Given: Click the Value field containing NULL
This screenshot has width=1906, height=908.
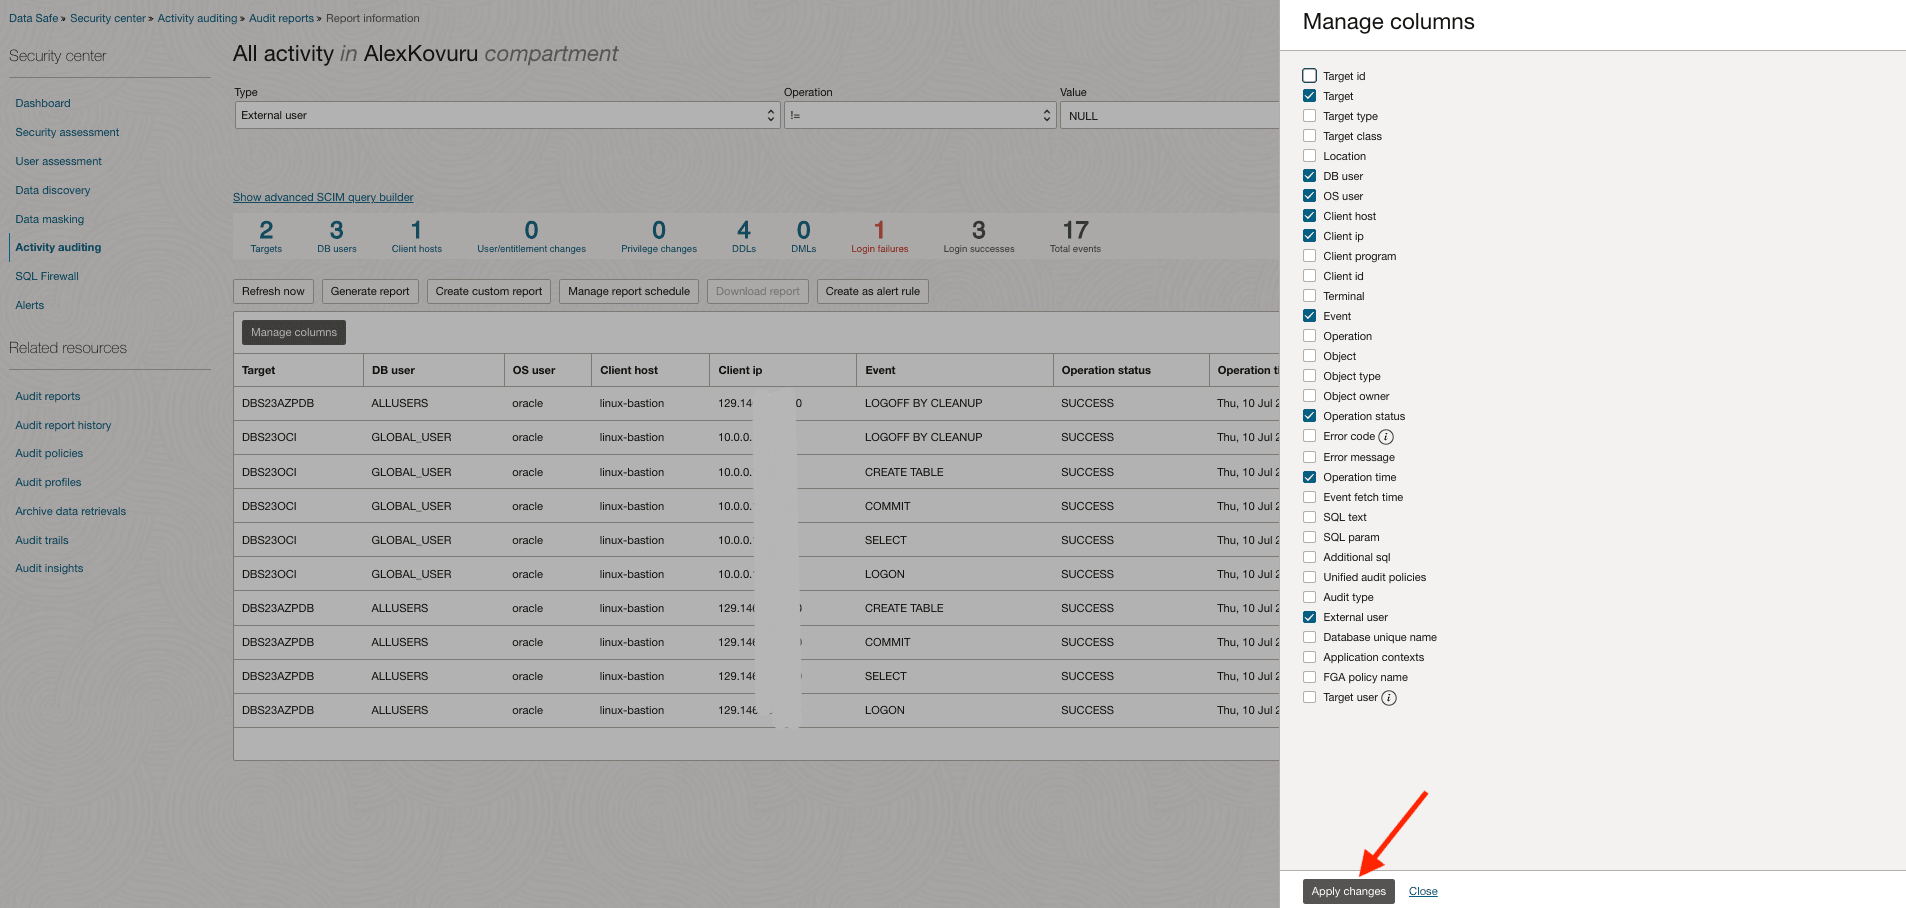Looking at the screenshot, I should click(1170, 115).
